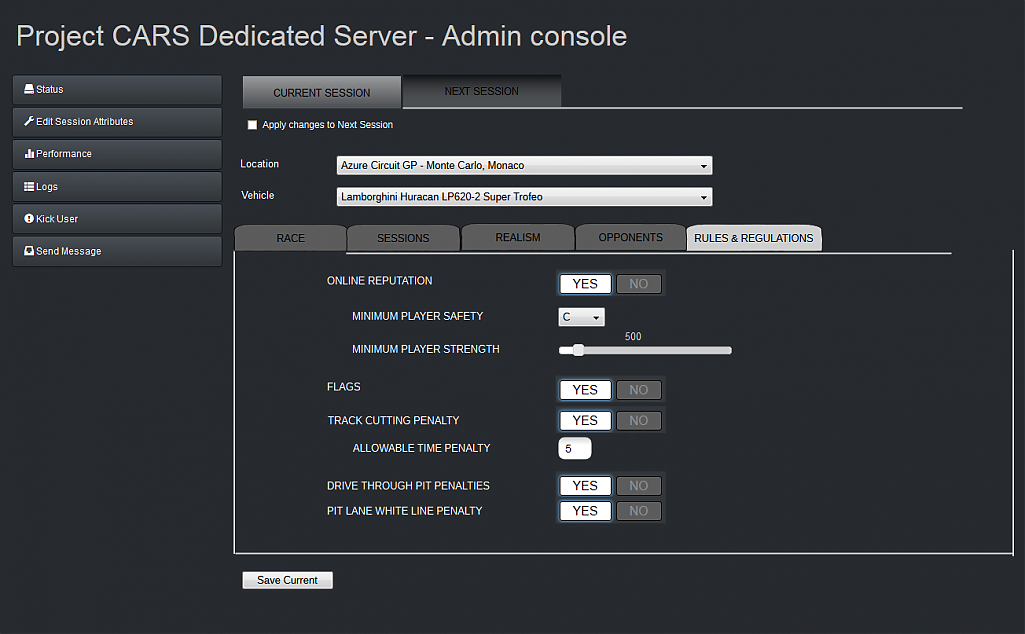Set Online Reputation to NO

(639, 284)
